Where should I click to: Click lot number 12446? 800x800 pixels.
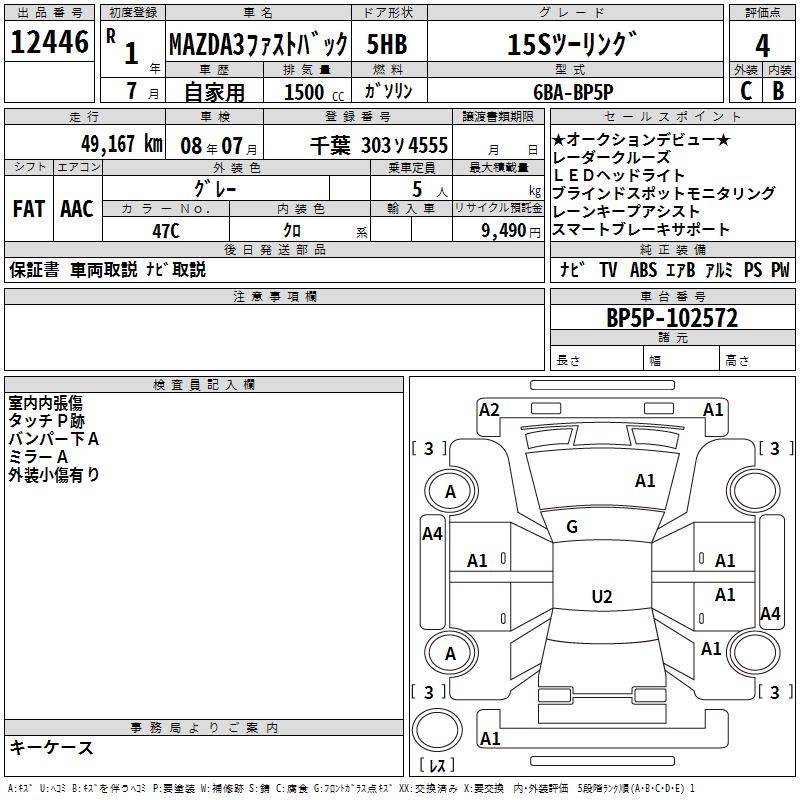tap(49, 42)
